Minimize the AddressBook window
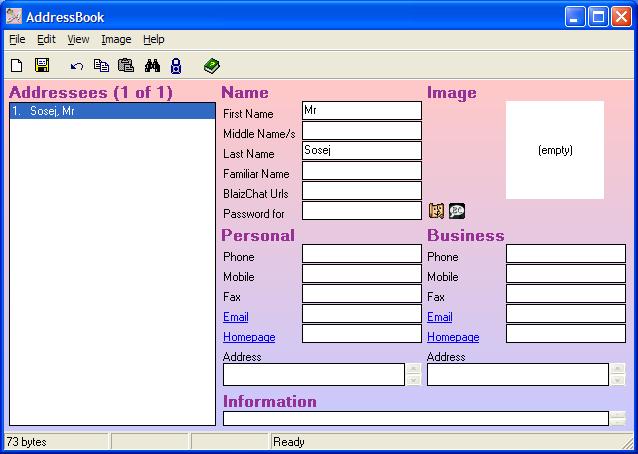Viewport: 638px width, 454px height. [575, 17]
